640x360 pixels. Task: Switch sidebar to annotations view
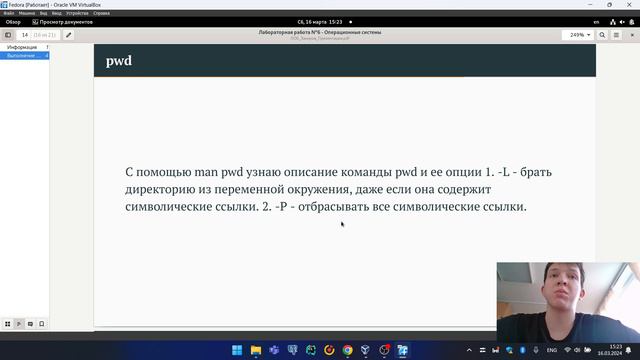coord(30,324)
